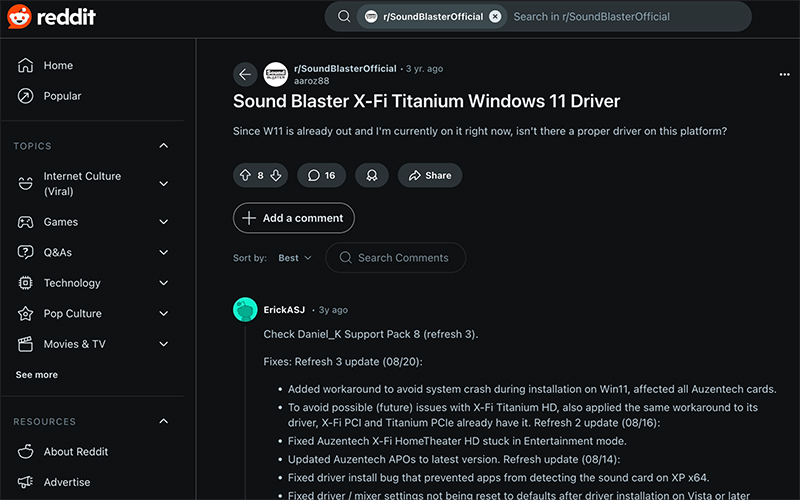Image resolution: width=800 pixels, height=500 pixels.
Task: Expand the Technology topic chevron
Action: [x=163, y=283]
